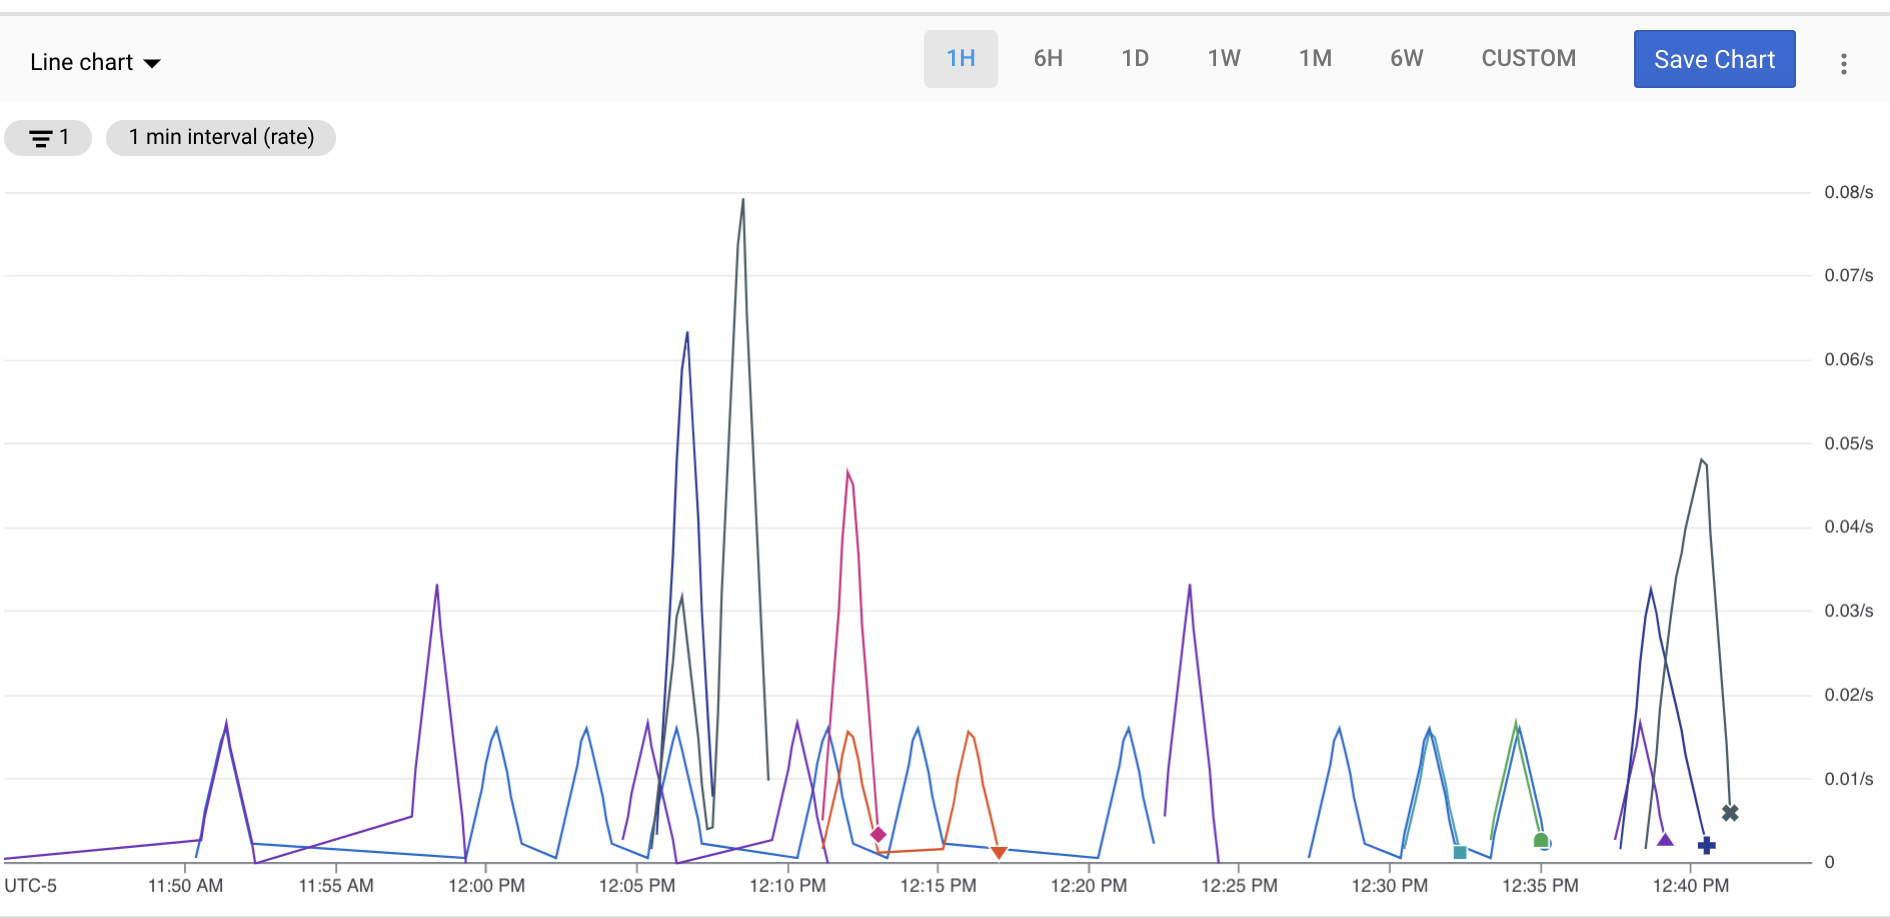The width and height of the screenshot is (1890, 918).
Task: Switch to the 1D time range tab
Action: pos(1135,58)
